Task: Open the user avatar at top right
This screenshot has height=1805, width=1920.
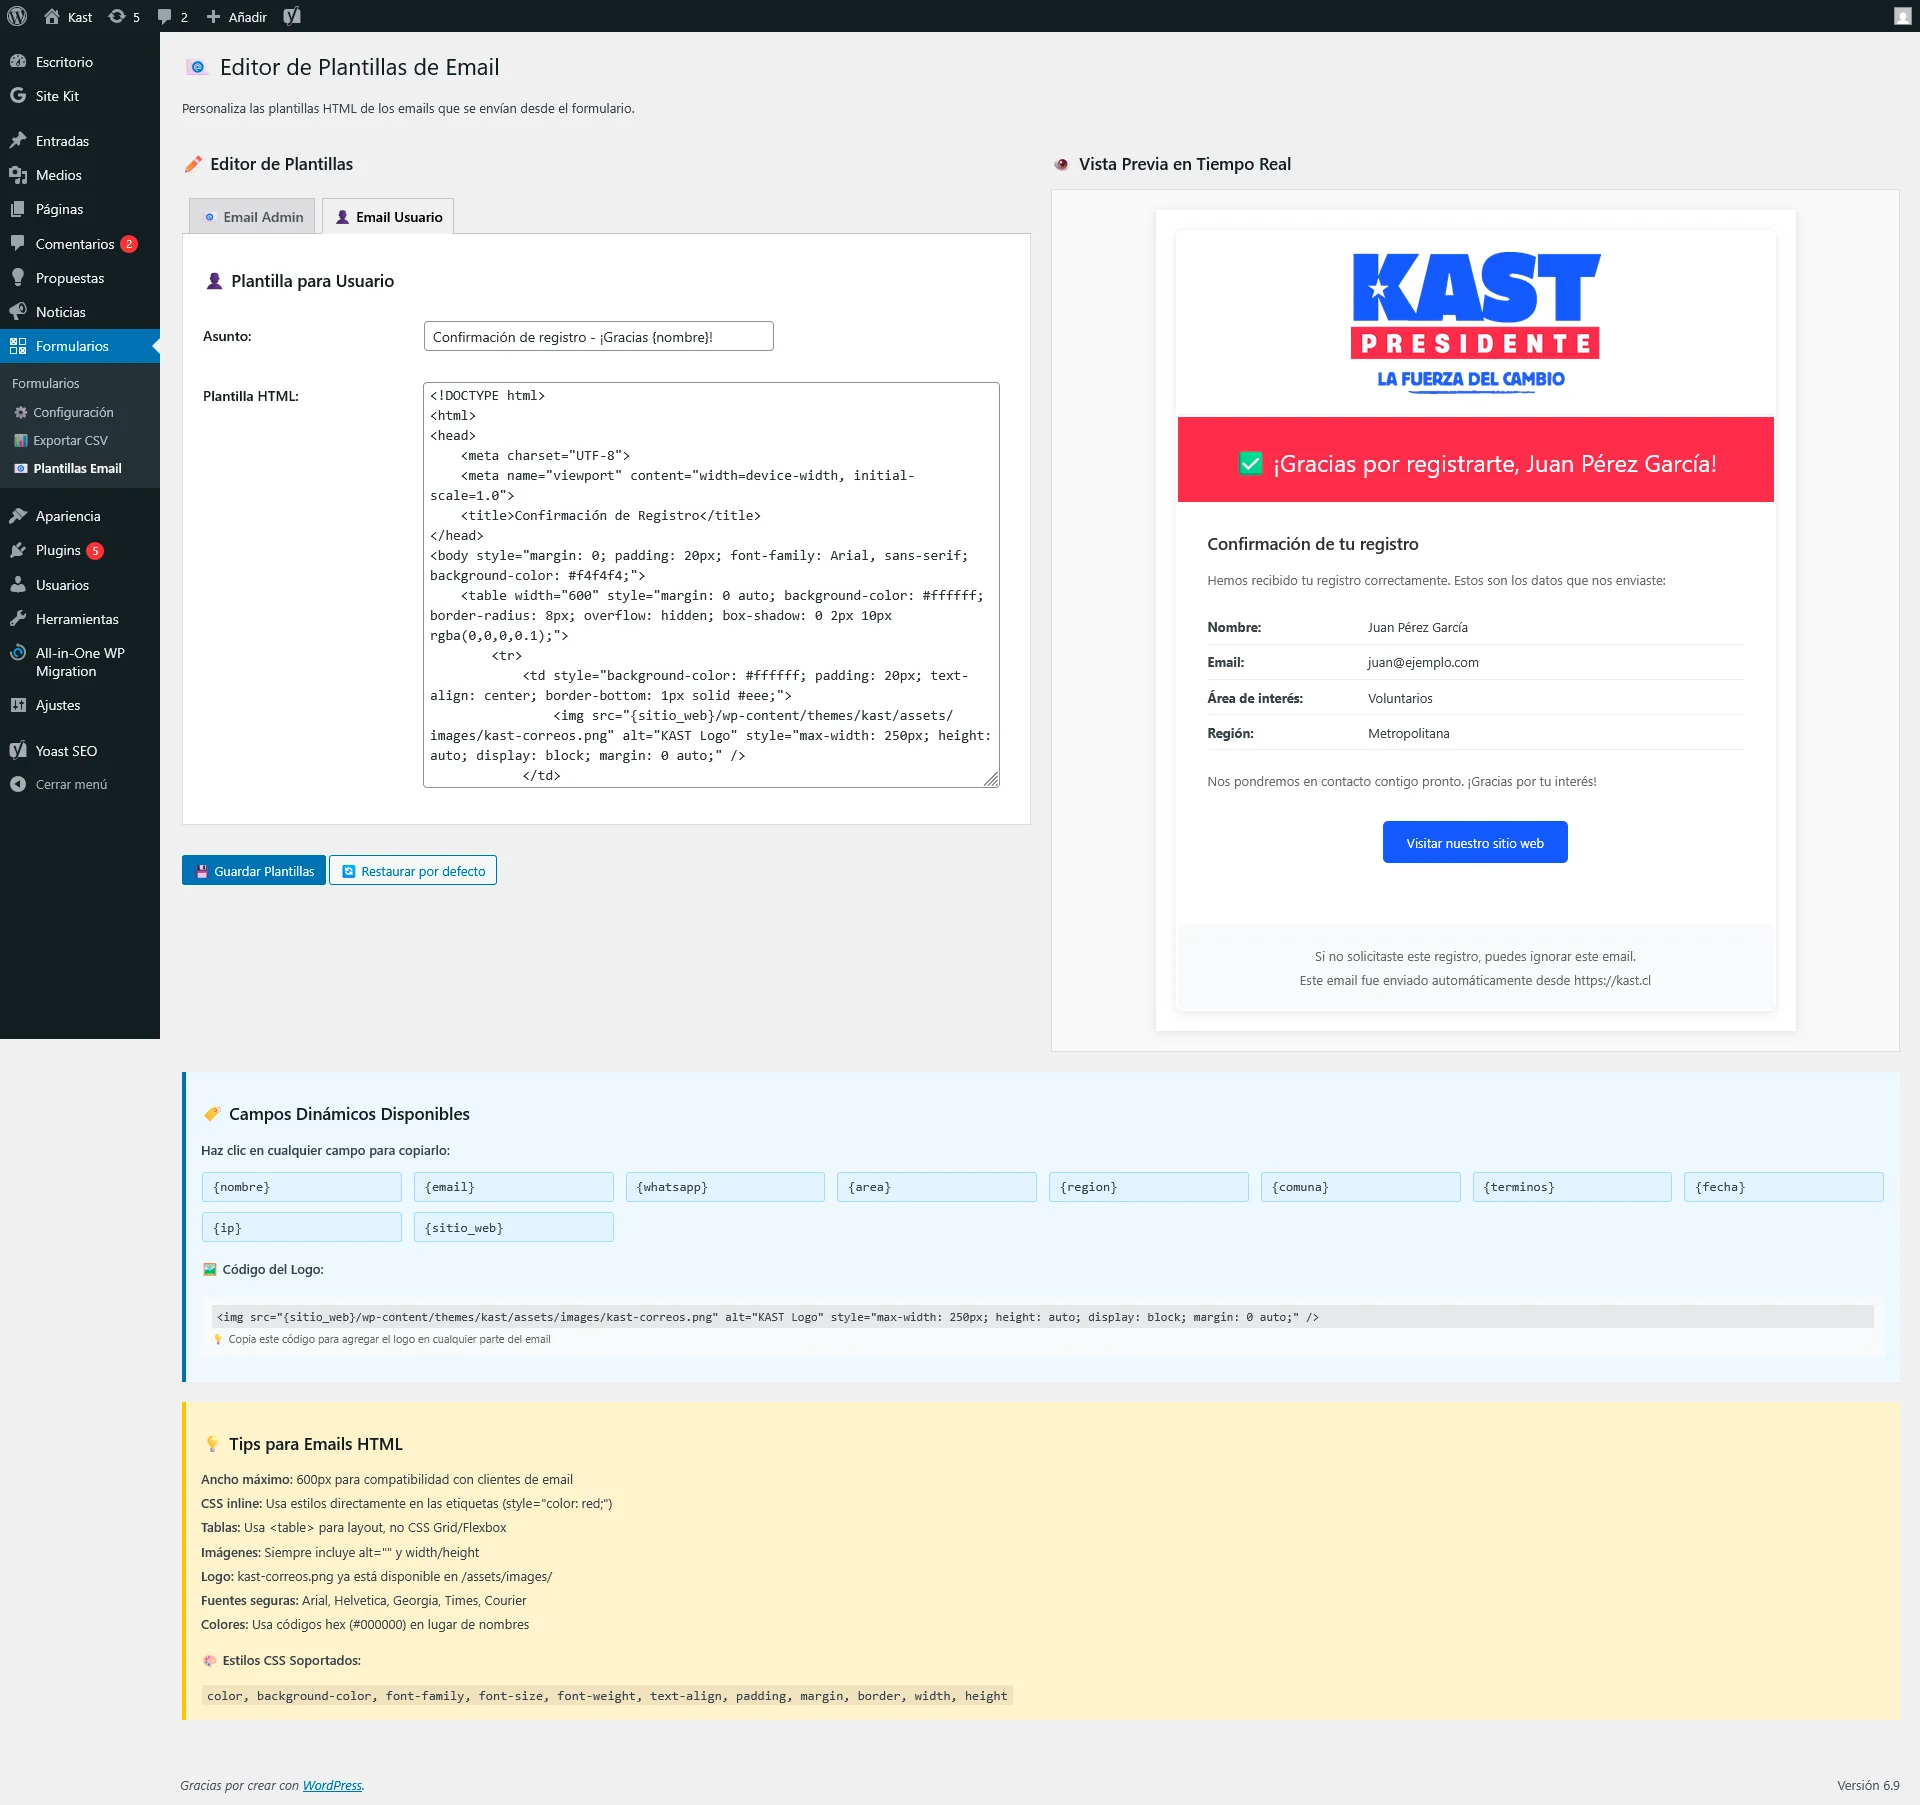Action: (1902, 16)
